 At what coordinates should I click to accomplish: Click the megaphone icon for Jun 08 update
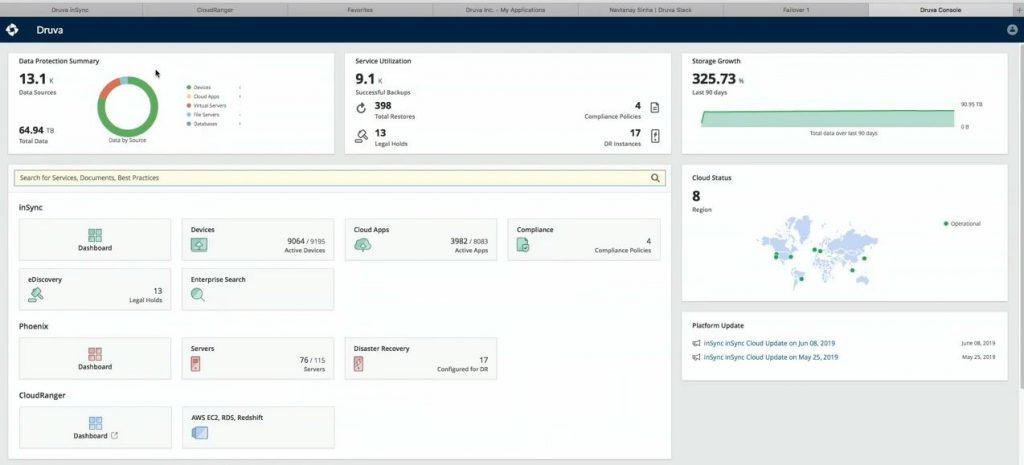[697, 344]
